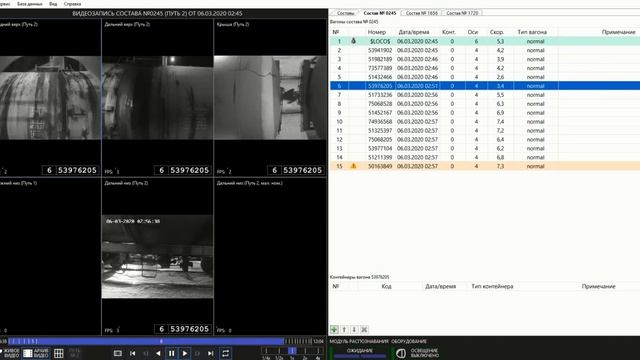
Task: Toggle loop playback icon
Action: pos(225,353)
